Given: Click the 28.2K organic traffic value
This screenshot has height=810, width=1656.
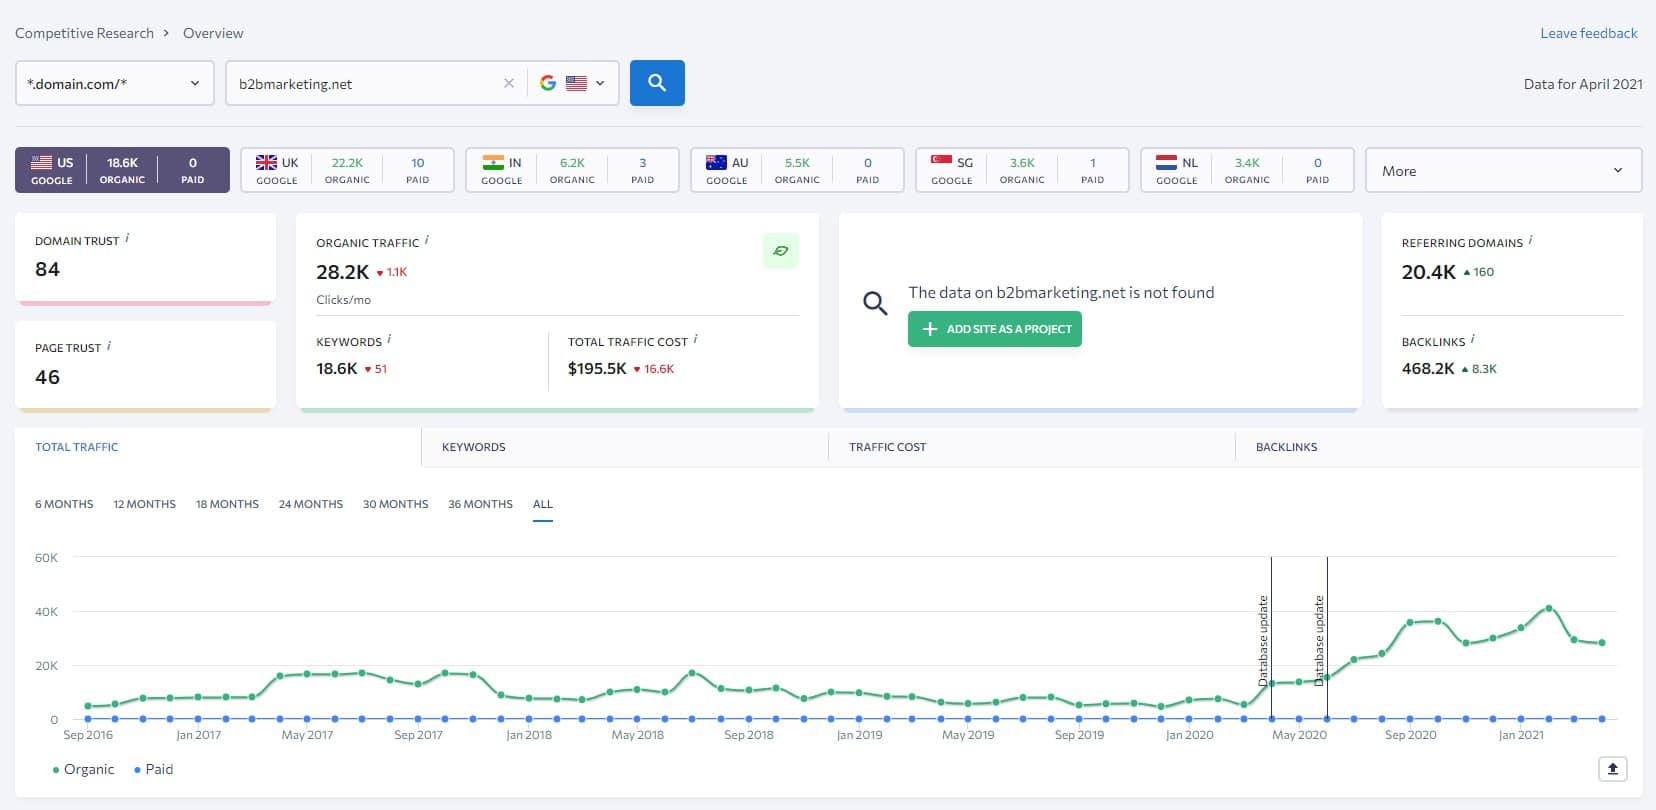Looking at the screenshot, I should point(343,272).
